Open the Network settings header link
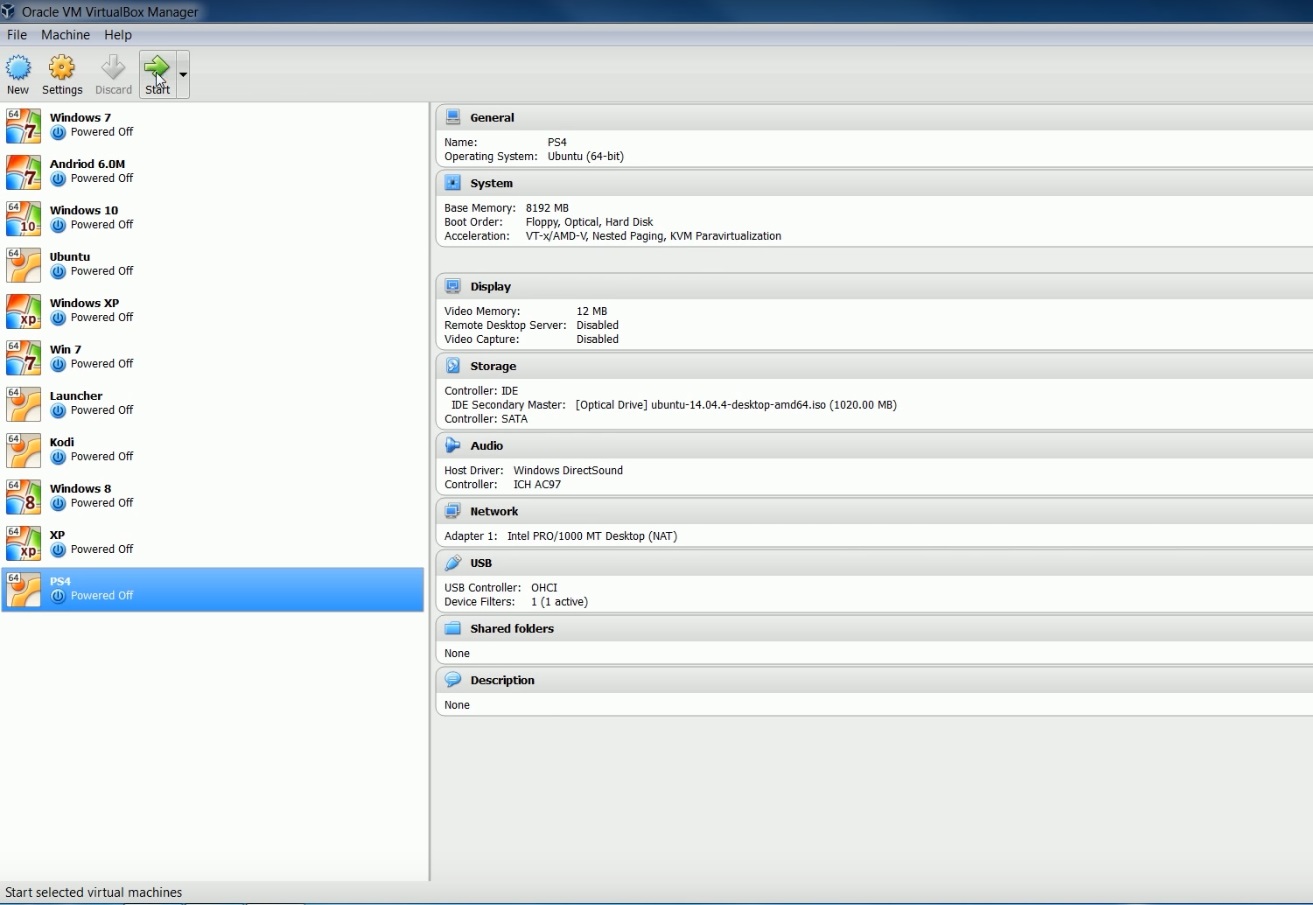Viewport: 1313px width, 905px height. click(x=494, y=512)
